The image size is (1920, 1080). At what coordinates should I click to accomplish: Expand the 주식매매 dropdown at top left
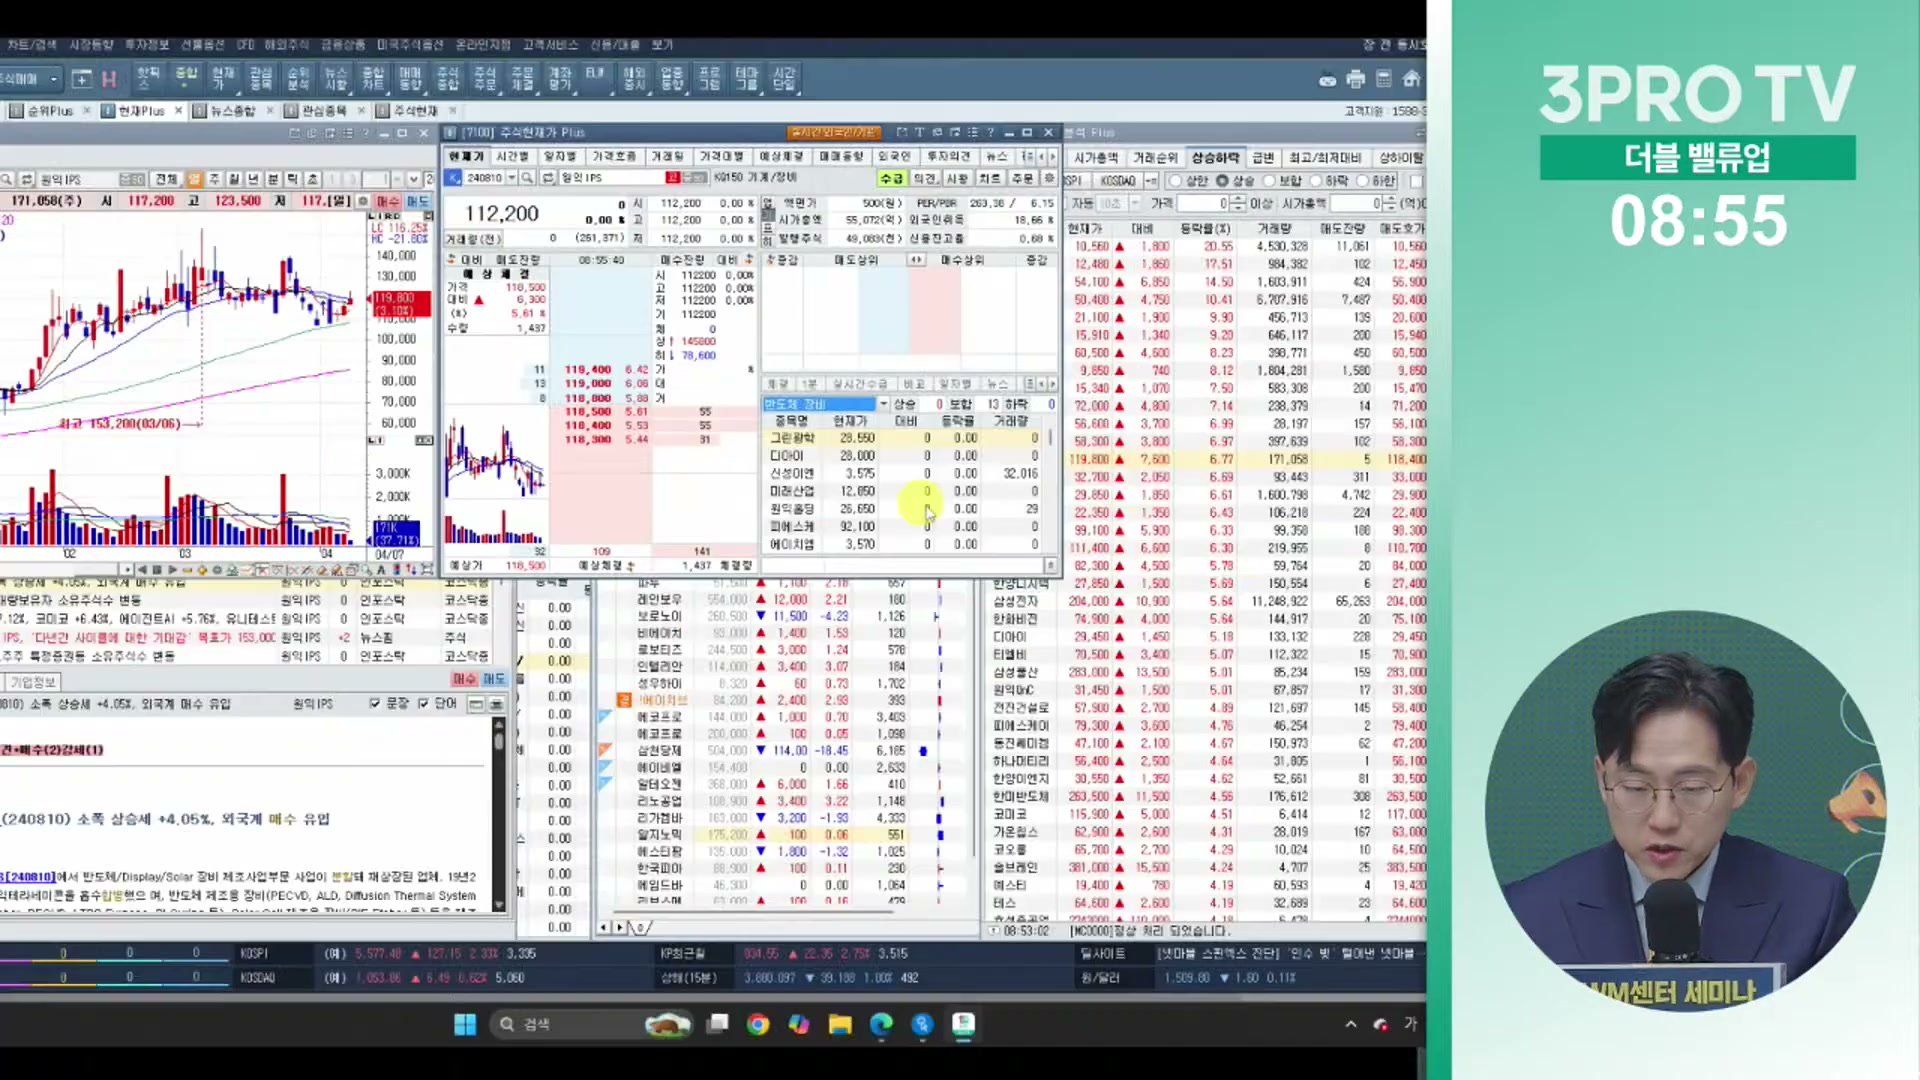pos(53,79)
